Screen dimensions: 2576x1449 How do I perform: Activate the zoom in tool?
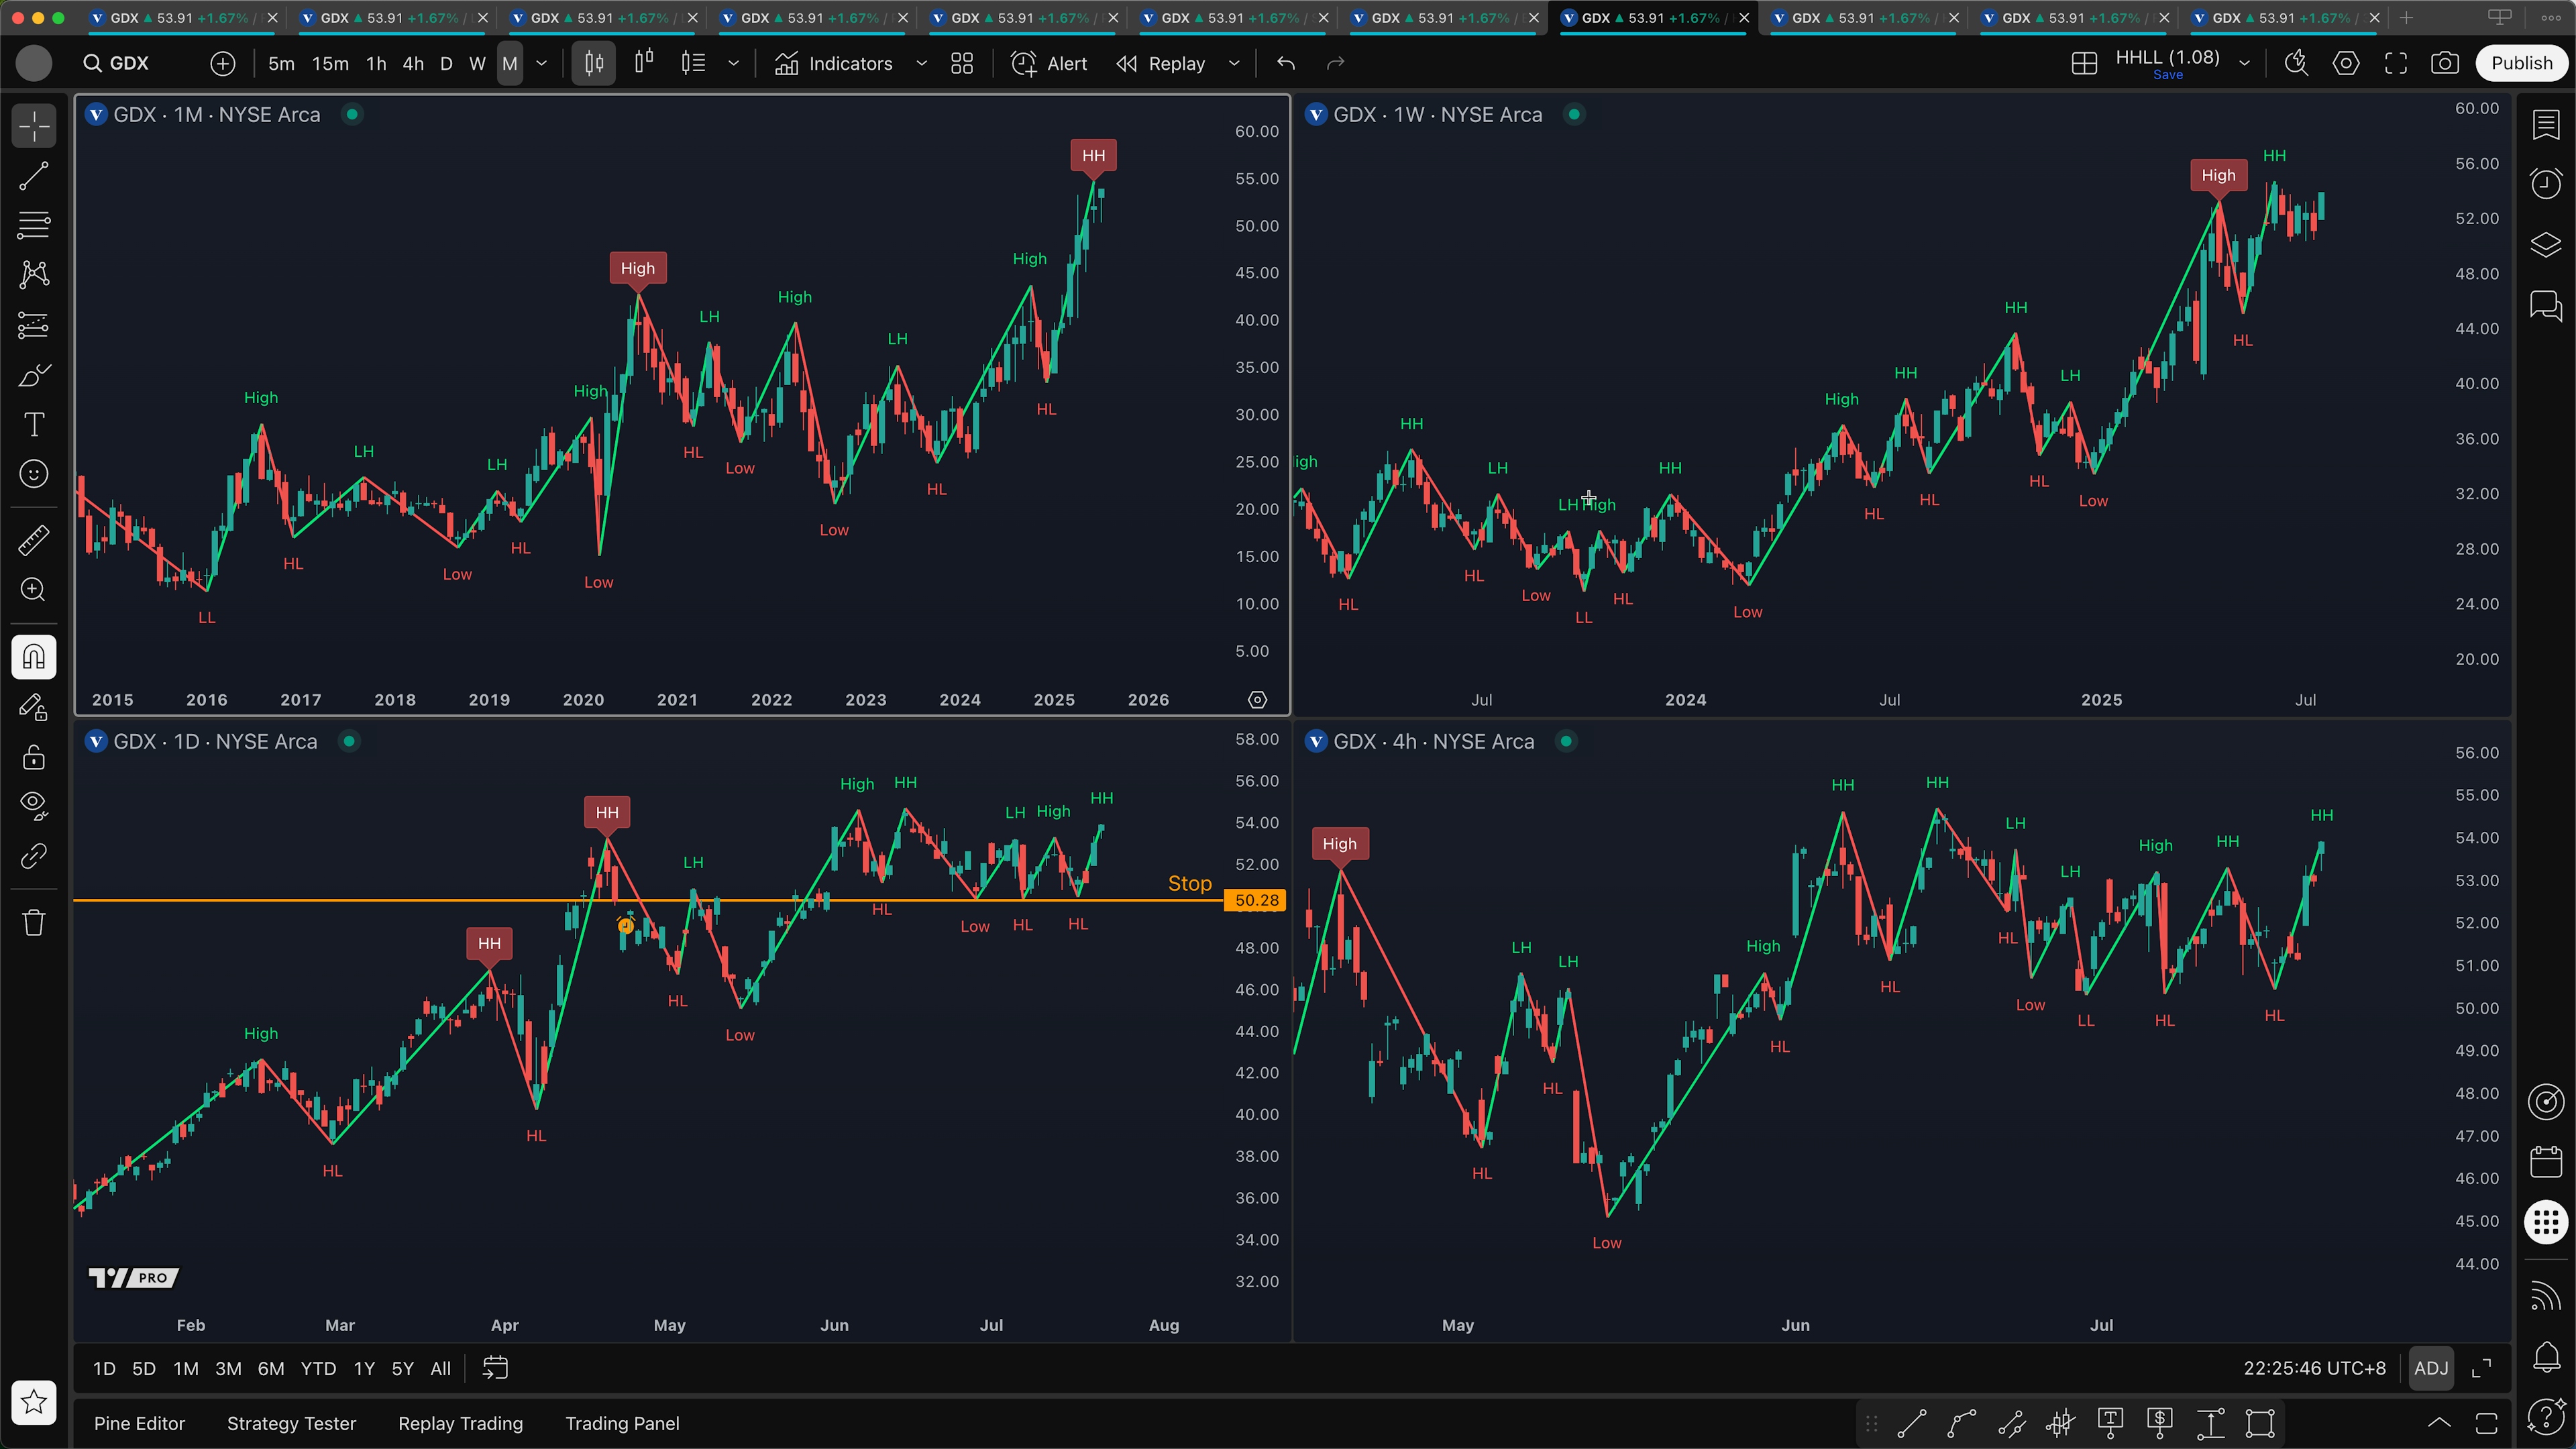(x=34, y=590)
